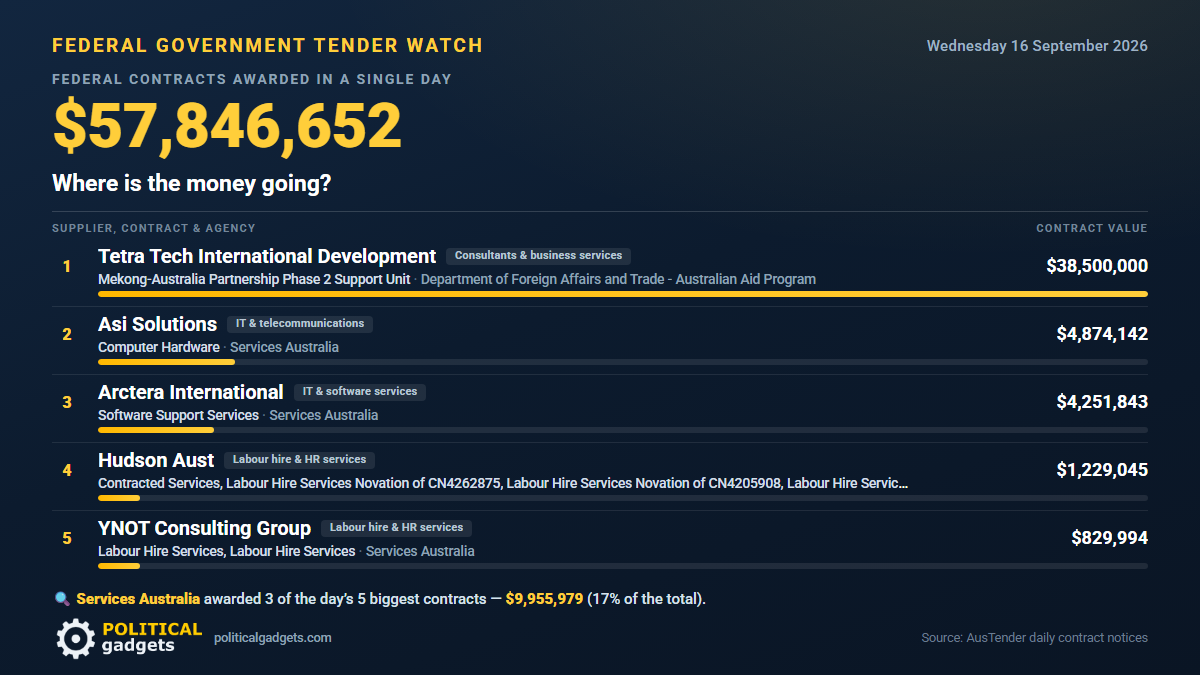Image resolution: width=1200 pixels, height=675 pixels.
Task: Click the magnifying glass icon beside Services Australia
Action: coord(62,599)
